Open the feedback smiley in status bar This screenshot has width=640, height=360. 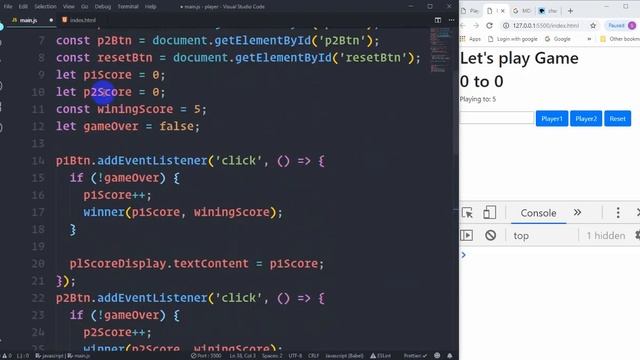(437, 356)
